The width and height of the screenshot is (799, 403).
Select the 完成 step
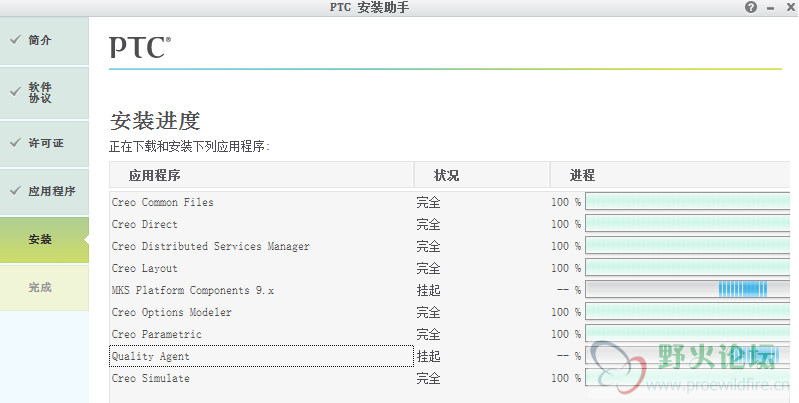point(44,287)
